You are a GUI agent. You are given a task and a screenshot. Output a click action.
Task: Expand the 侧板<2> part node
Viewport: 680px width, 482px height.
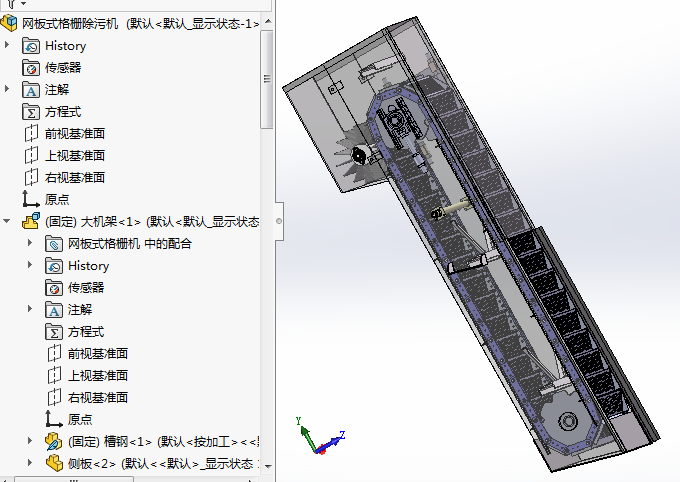[29, 462]
